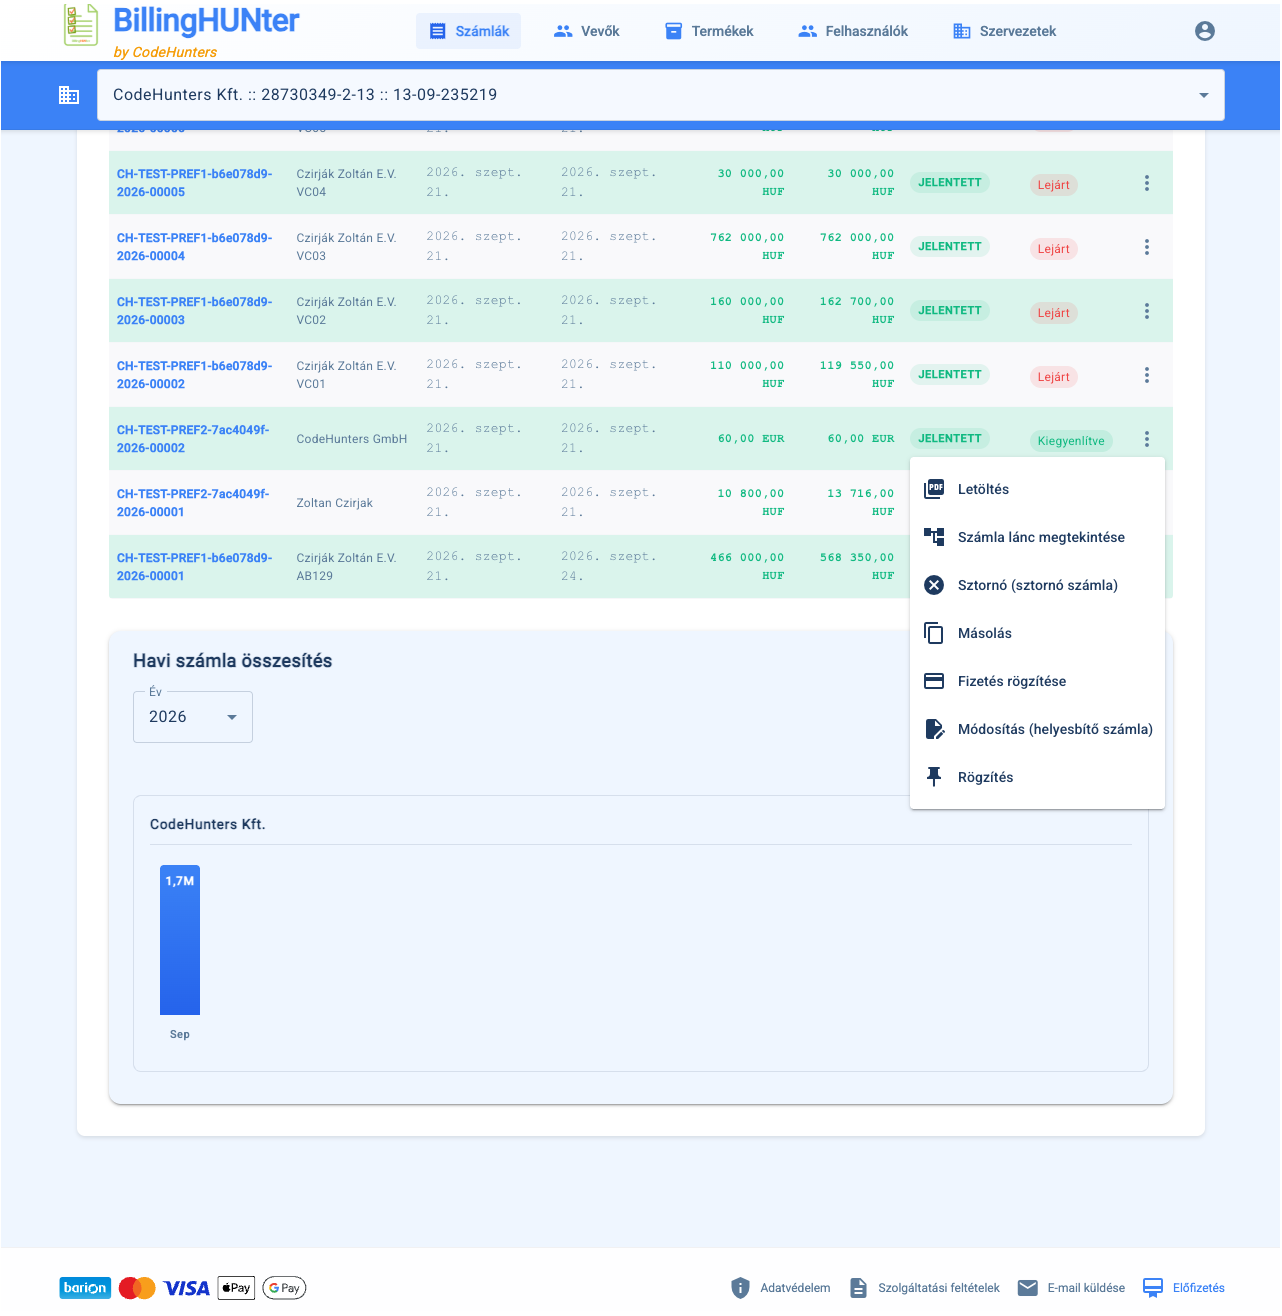Open row actions for invoice 2026-00003 VC02
The width and height of the screenshot is (1282, 1316).
[1146, 311]
